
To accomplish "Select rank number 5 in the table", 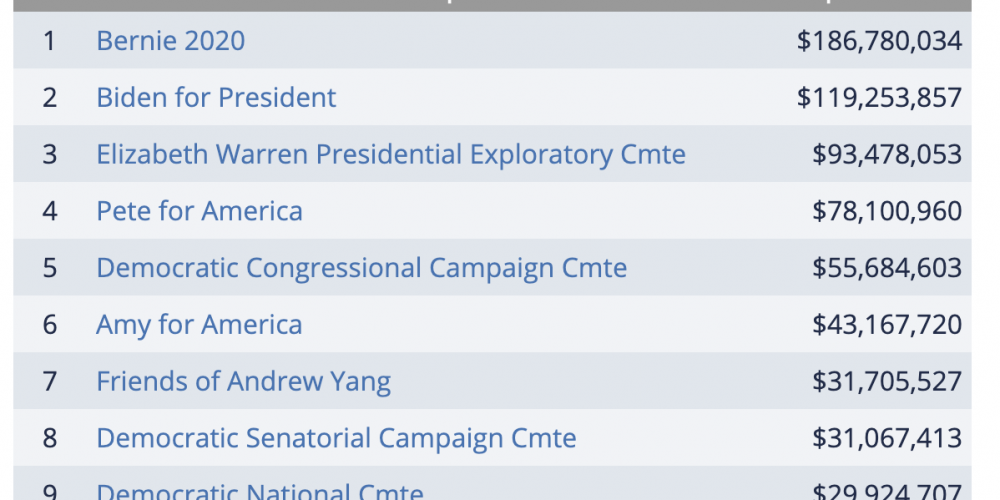I will click(x=49, y=269).
